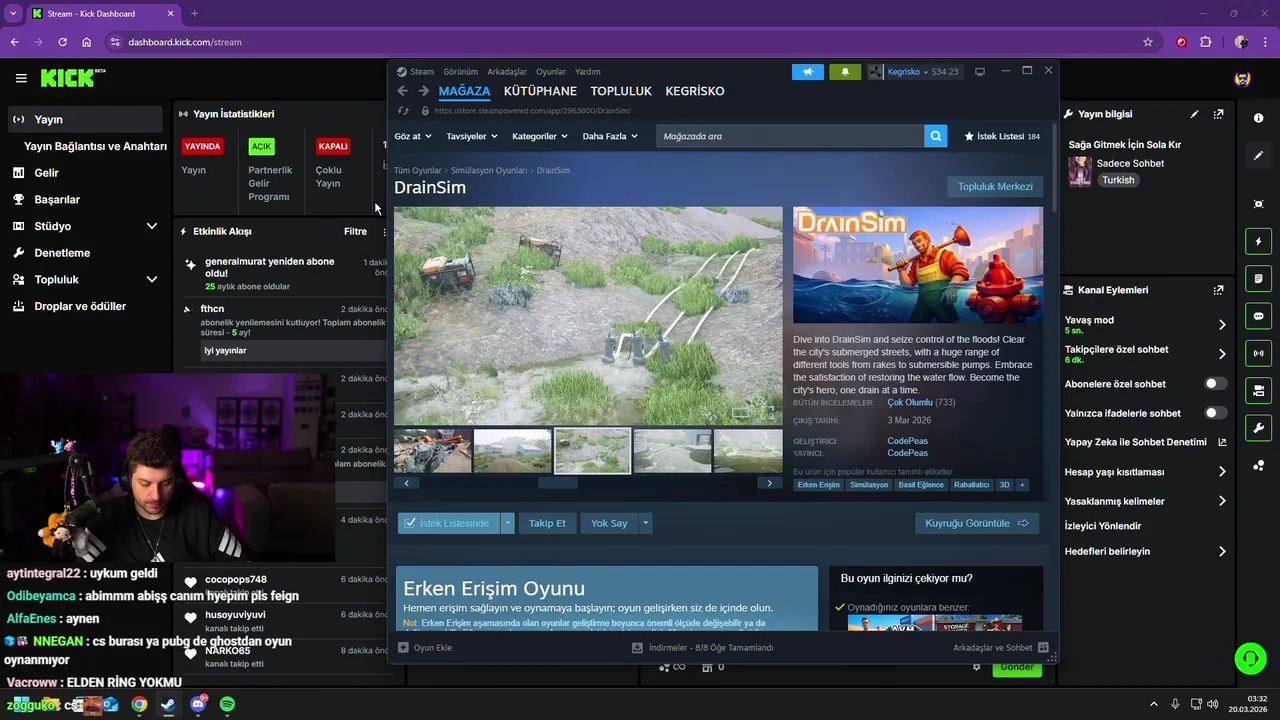Open Steam from Windows taskbar
This screenshot has height=720, width=1280.
click(x=168, y=704)
